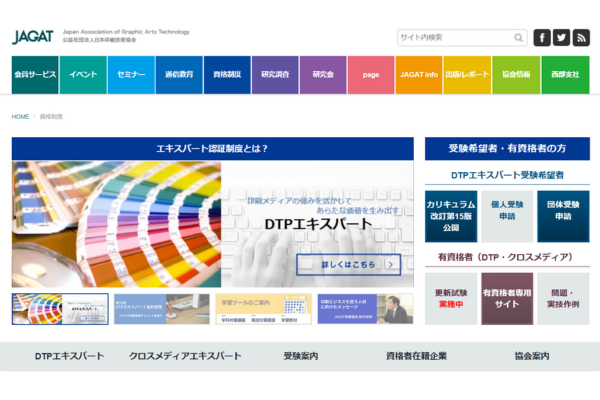Open the 通信教育 menu
This screenshot has height=400, width=600.
[x=179, y=75]
